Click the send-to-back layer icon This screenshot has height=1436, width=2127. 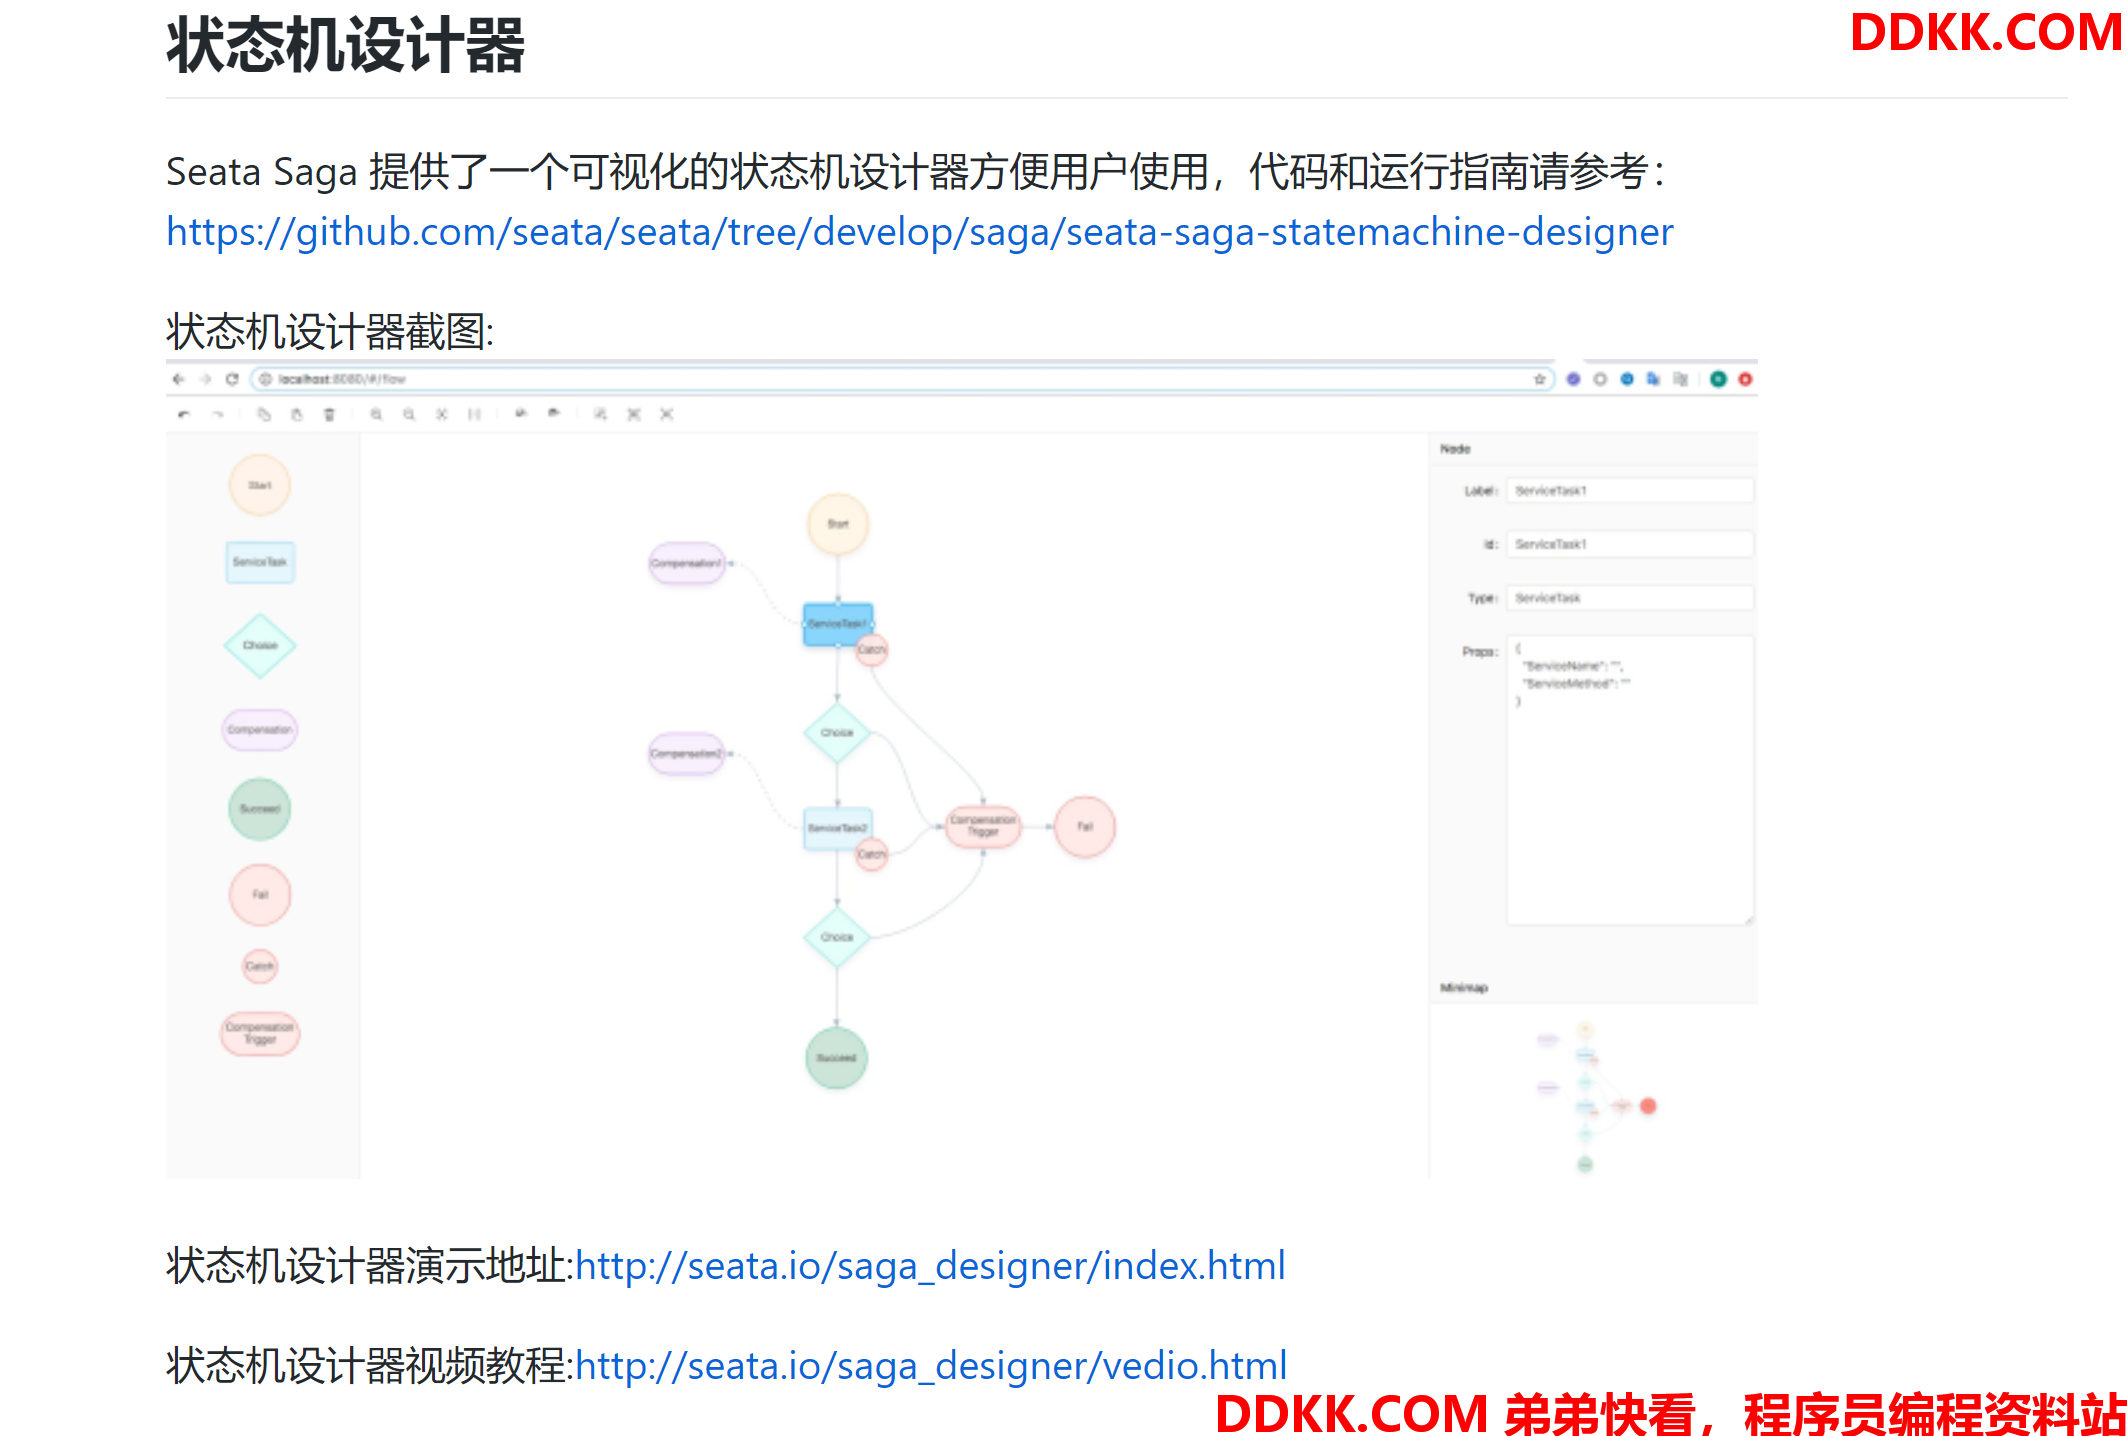(521, 413)
